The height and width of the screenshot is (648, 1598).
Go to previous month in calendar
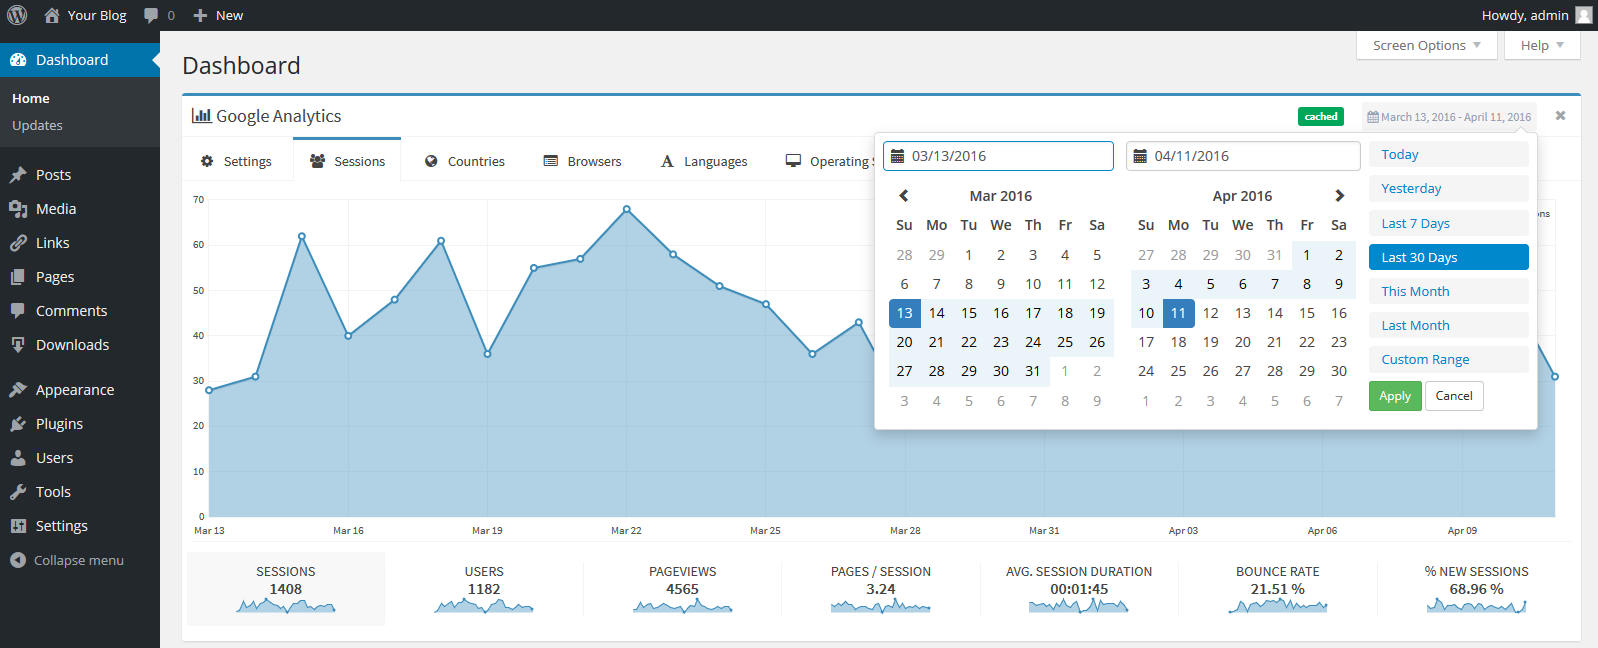pos(904,196)
